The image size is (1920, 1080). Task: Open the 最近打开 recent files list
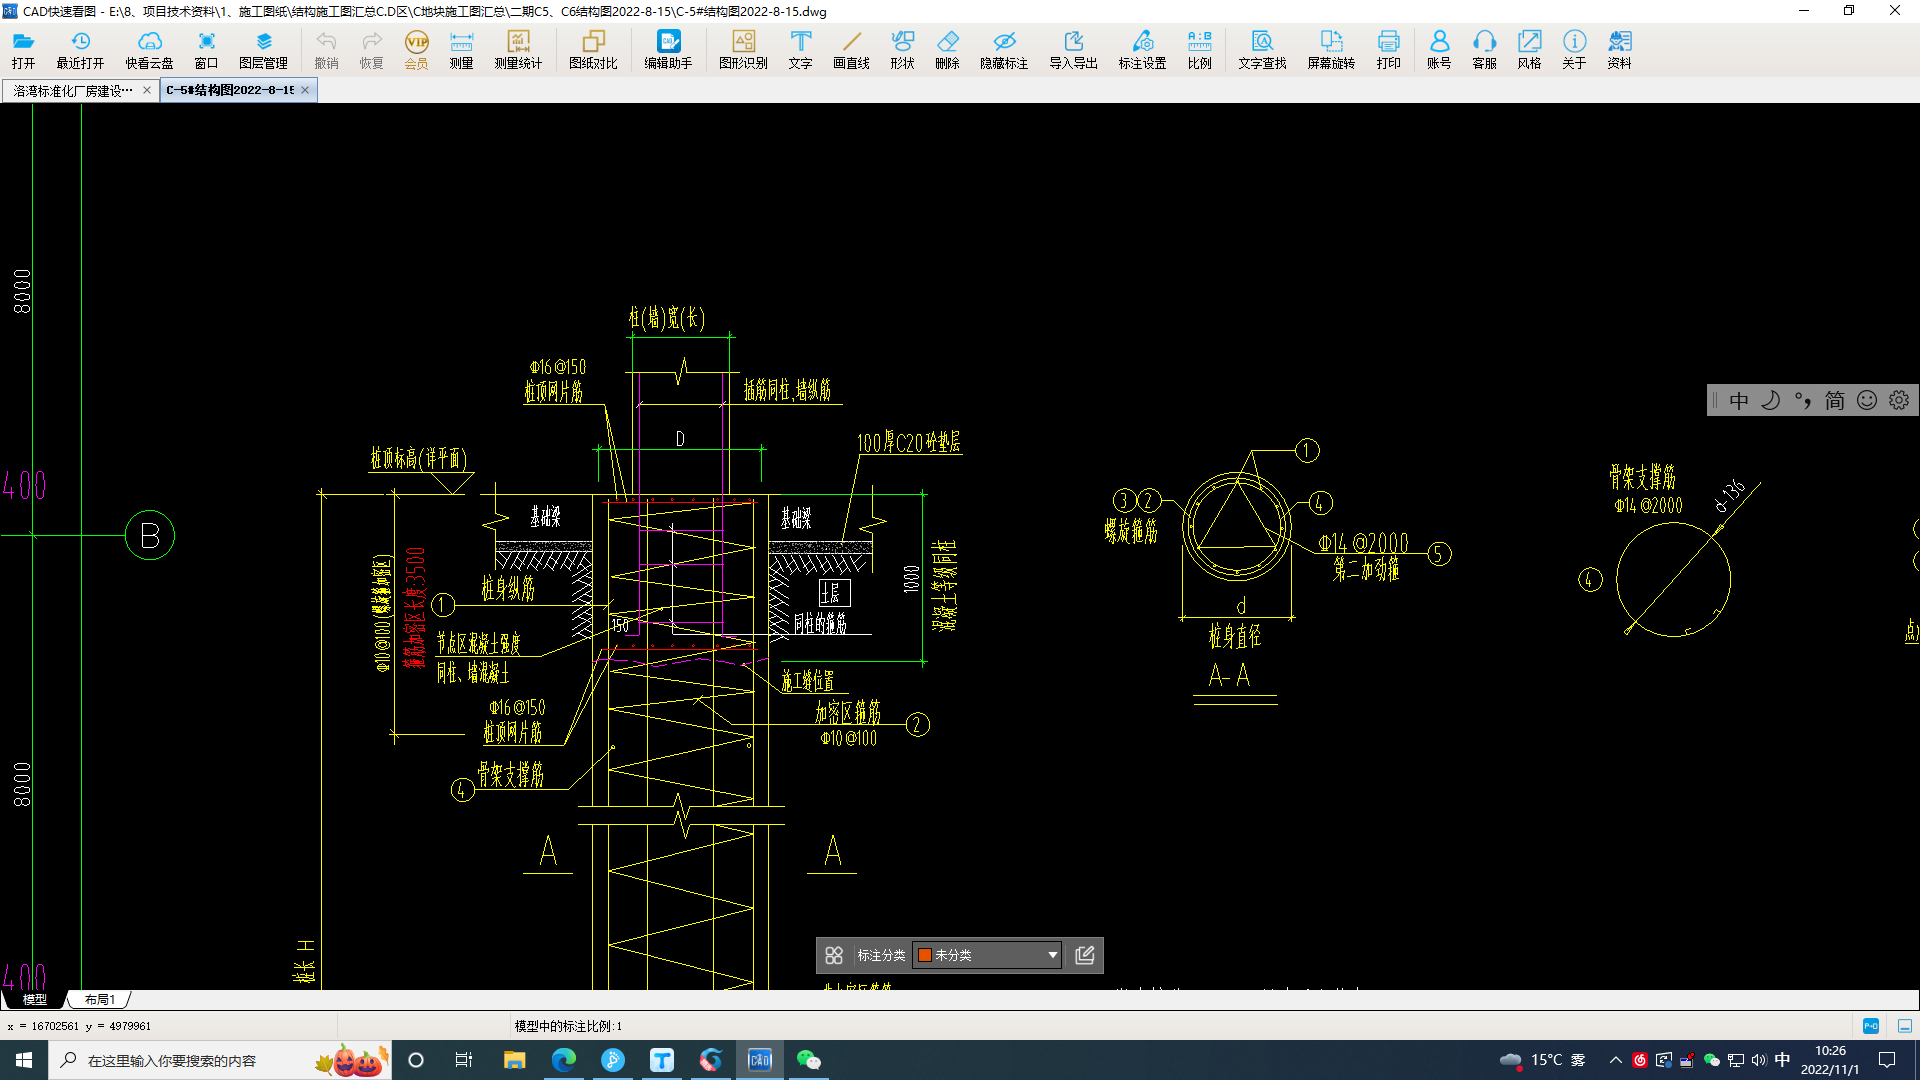click(80, 49)
